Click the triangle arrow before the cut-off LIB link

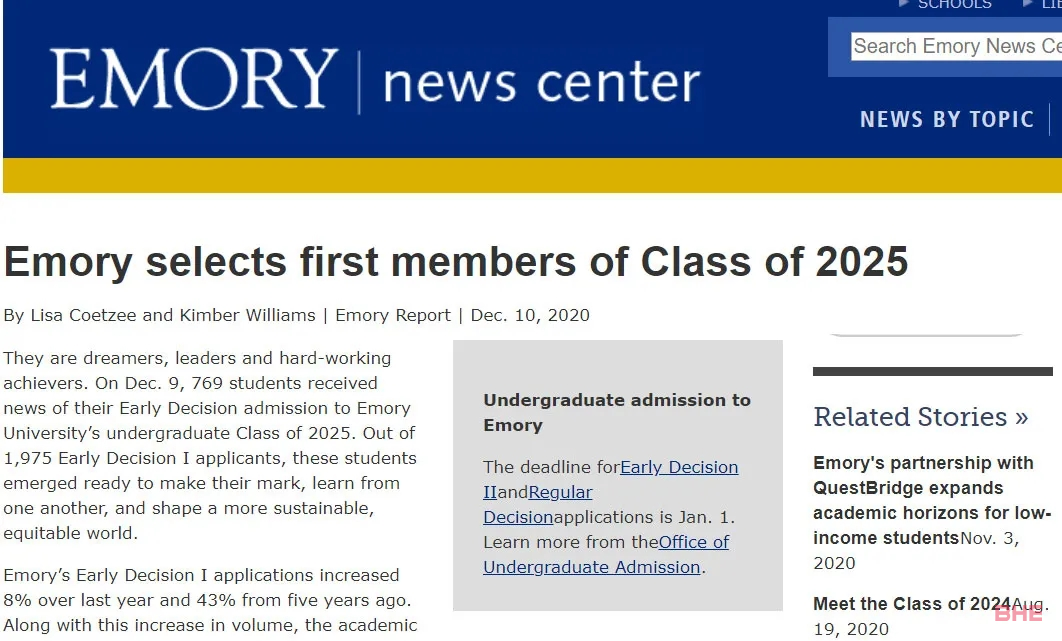[x=1027, y=3]
